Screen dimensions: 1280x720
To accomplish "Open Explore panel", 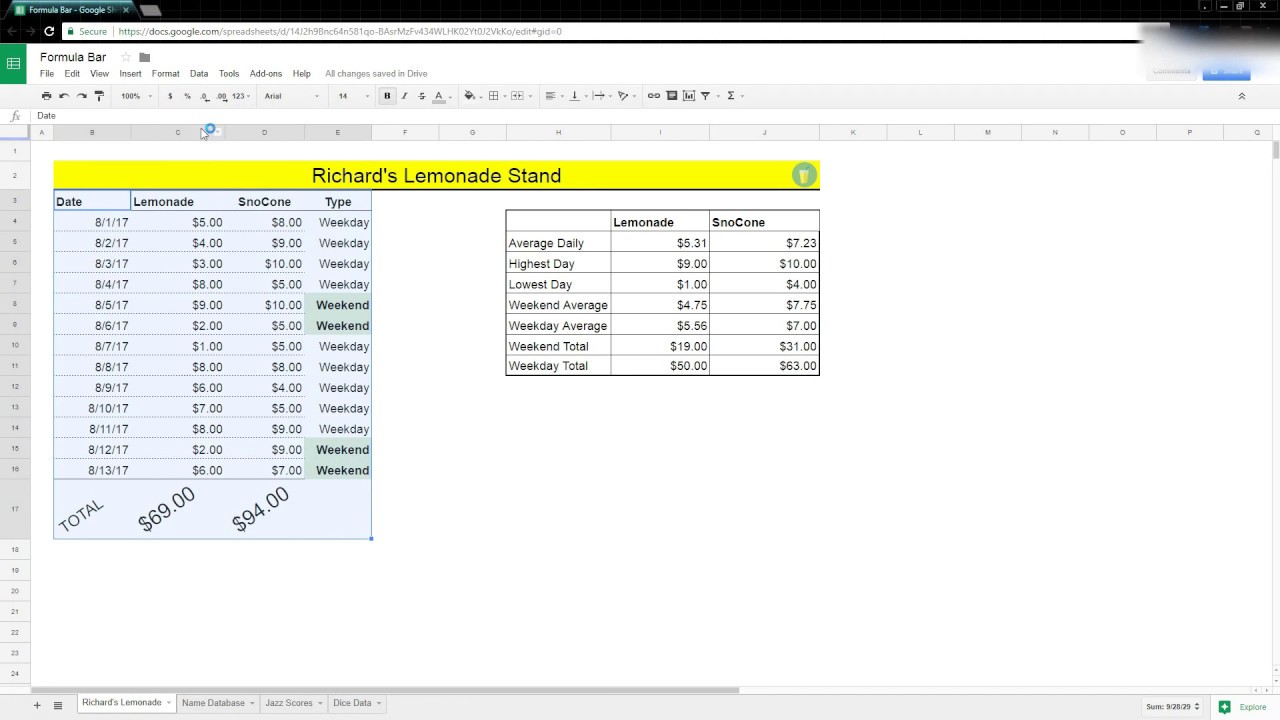I will click(1242, 707).
